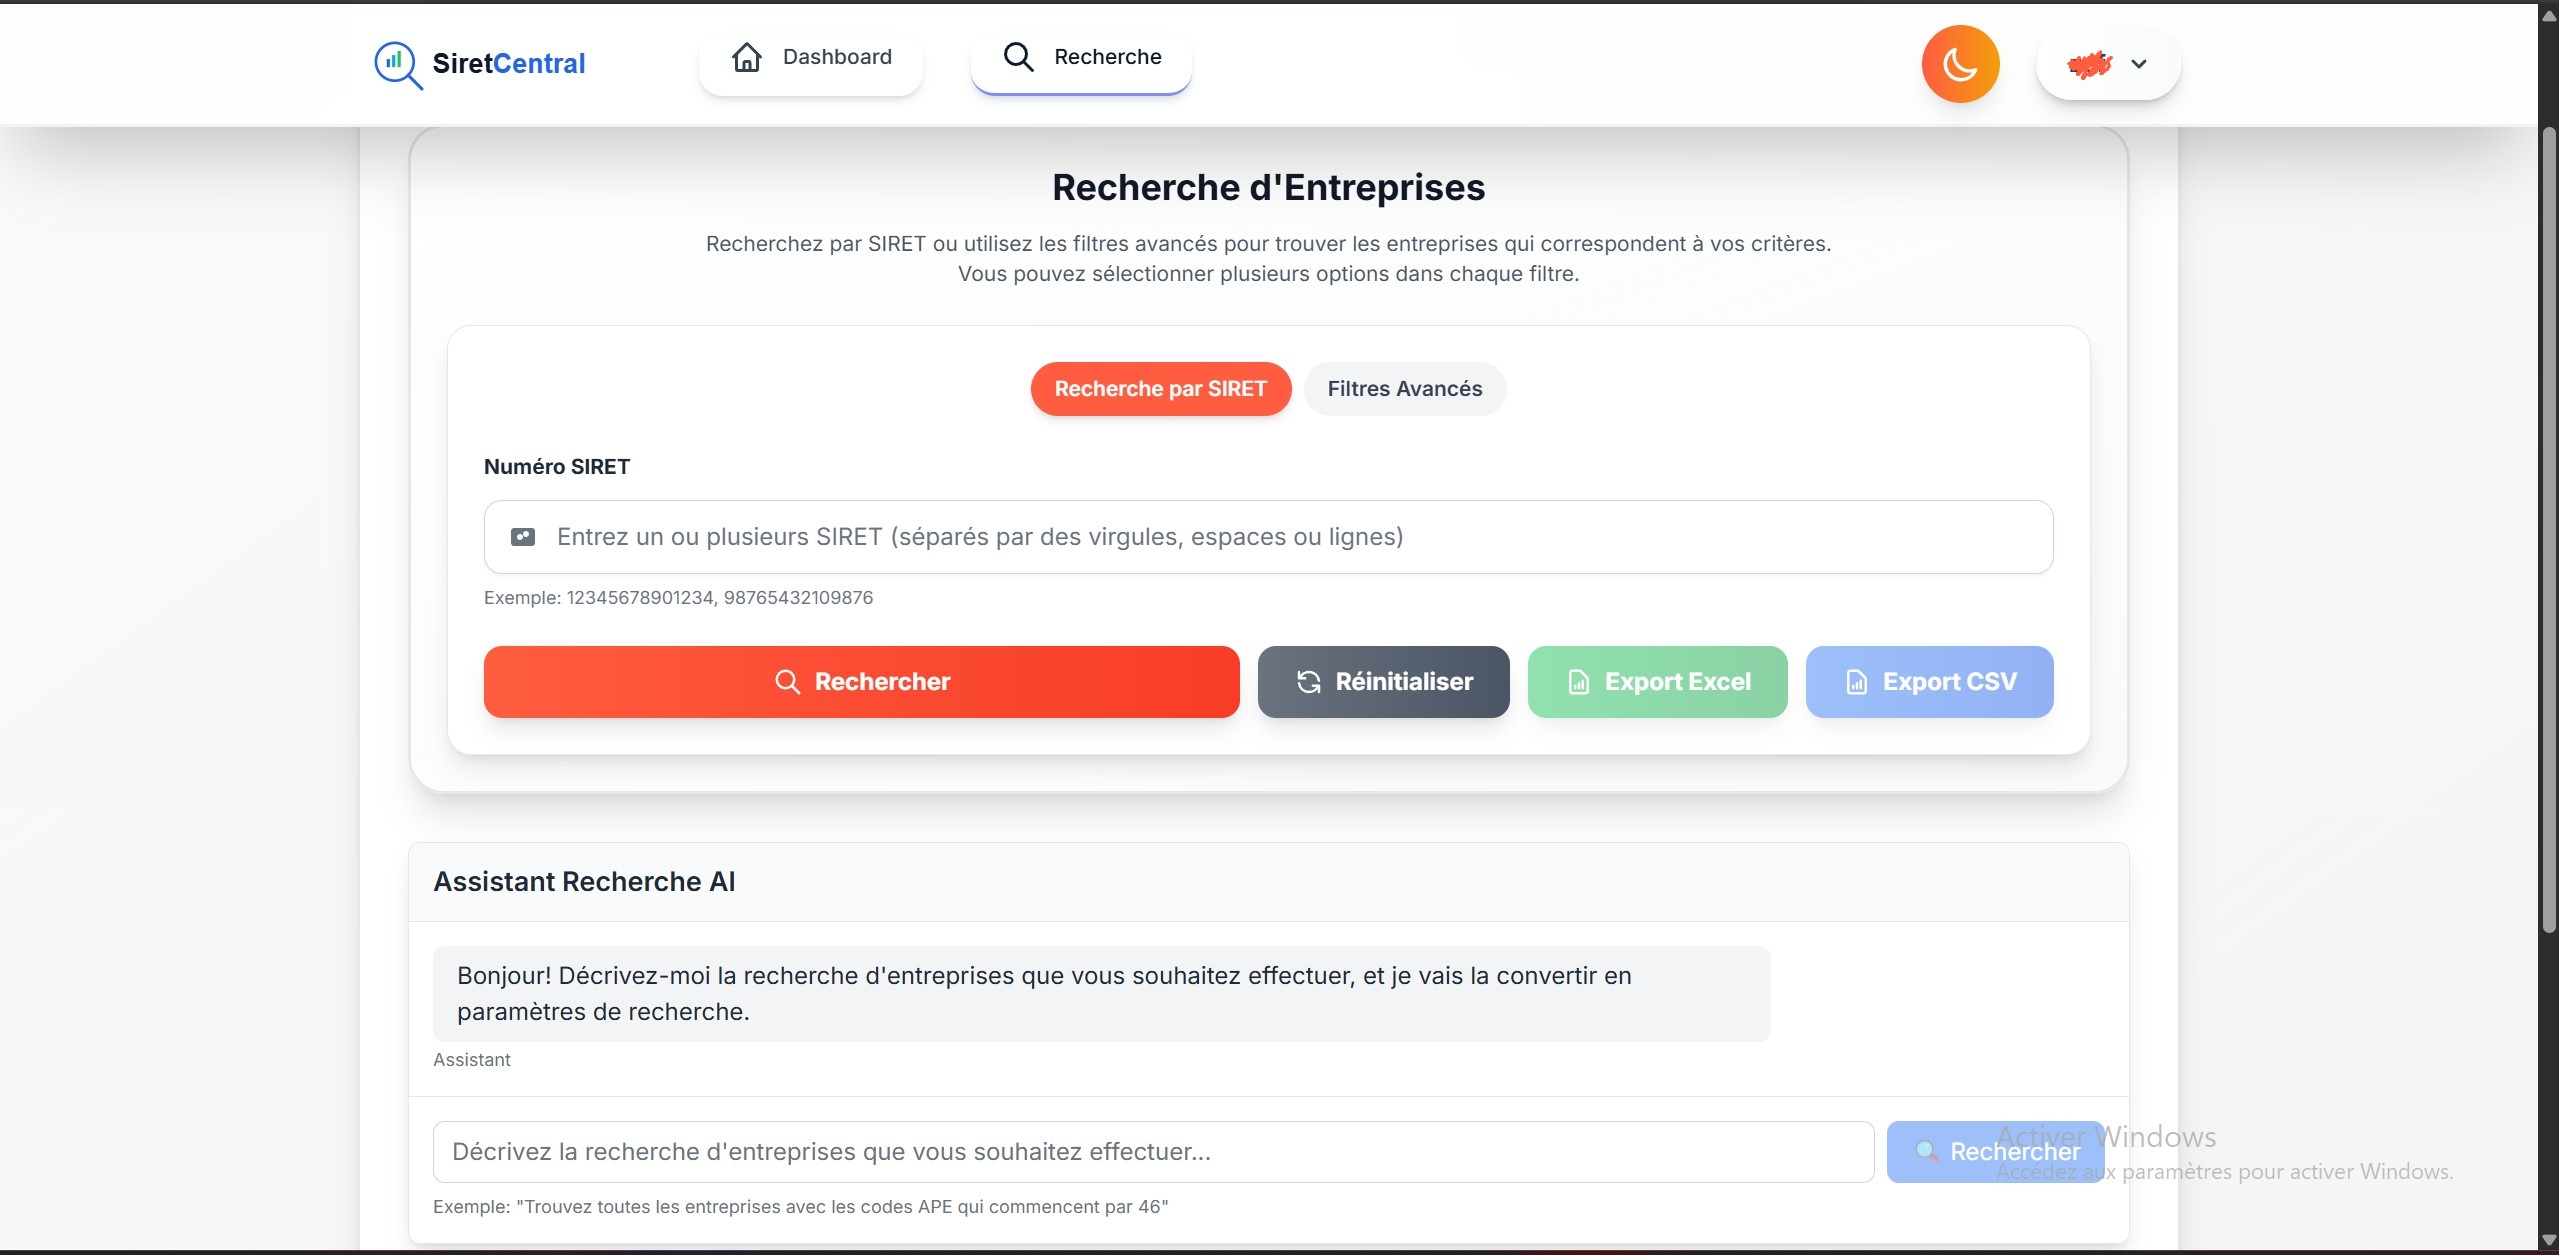This screenshot has height=1255, width=2559.
Task: Click the Réinitialiser refresh icon
Action: (1308, 682)
